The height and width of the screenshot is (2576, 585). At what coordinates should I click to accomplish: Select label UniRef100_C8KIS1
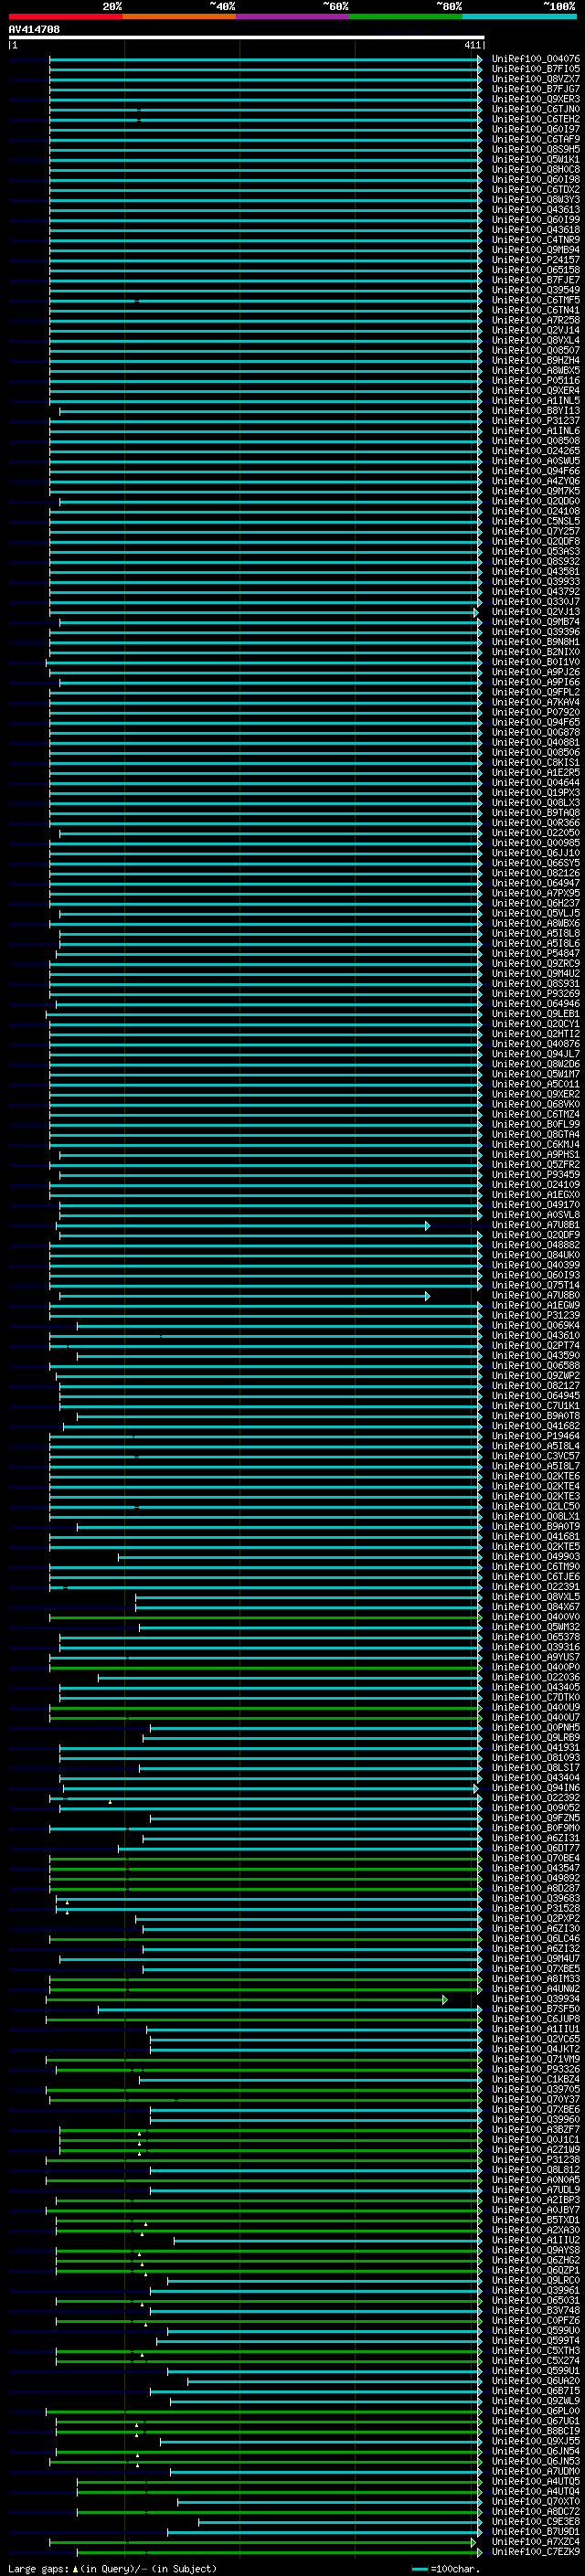coord(535,762)
